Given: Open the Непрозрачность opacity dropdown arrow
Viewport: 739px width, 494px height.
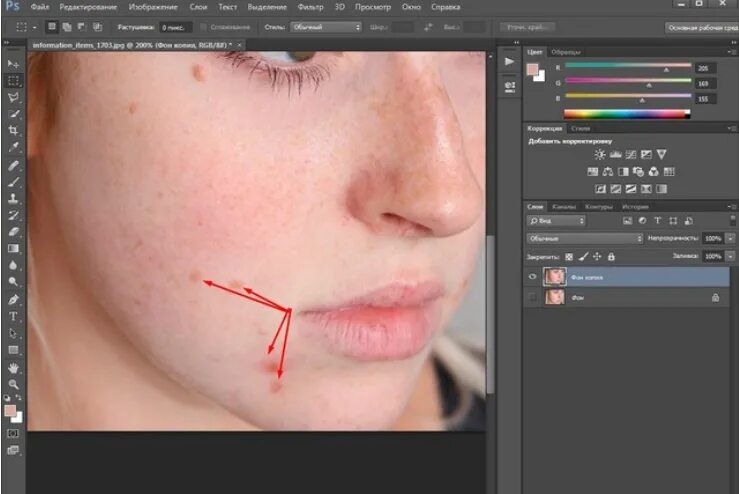Looking at the screenshot, I should click(730, 239).
